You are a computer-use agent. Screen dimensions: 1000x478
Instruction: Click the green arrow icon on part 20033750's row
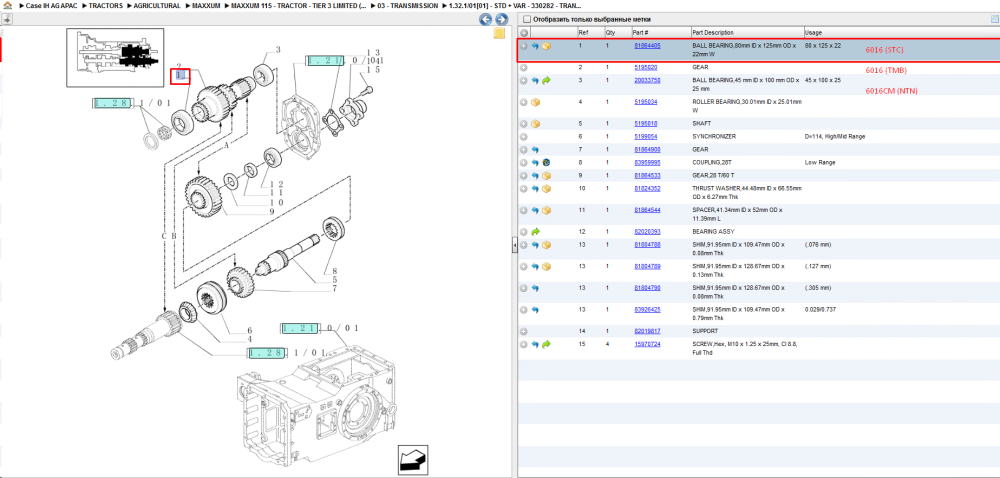547,81
